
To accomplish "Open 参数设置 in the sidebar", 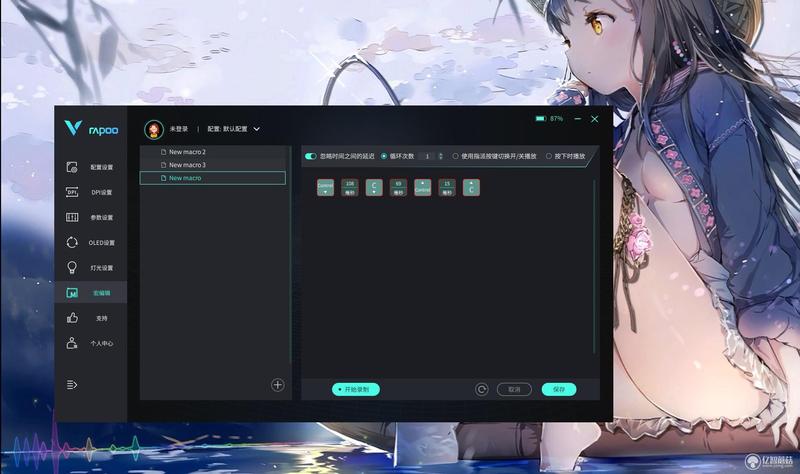I will [90, 217].
